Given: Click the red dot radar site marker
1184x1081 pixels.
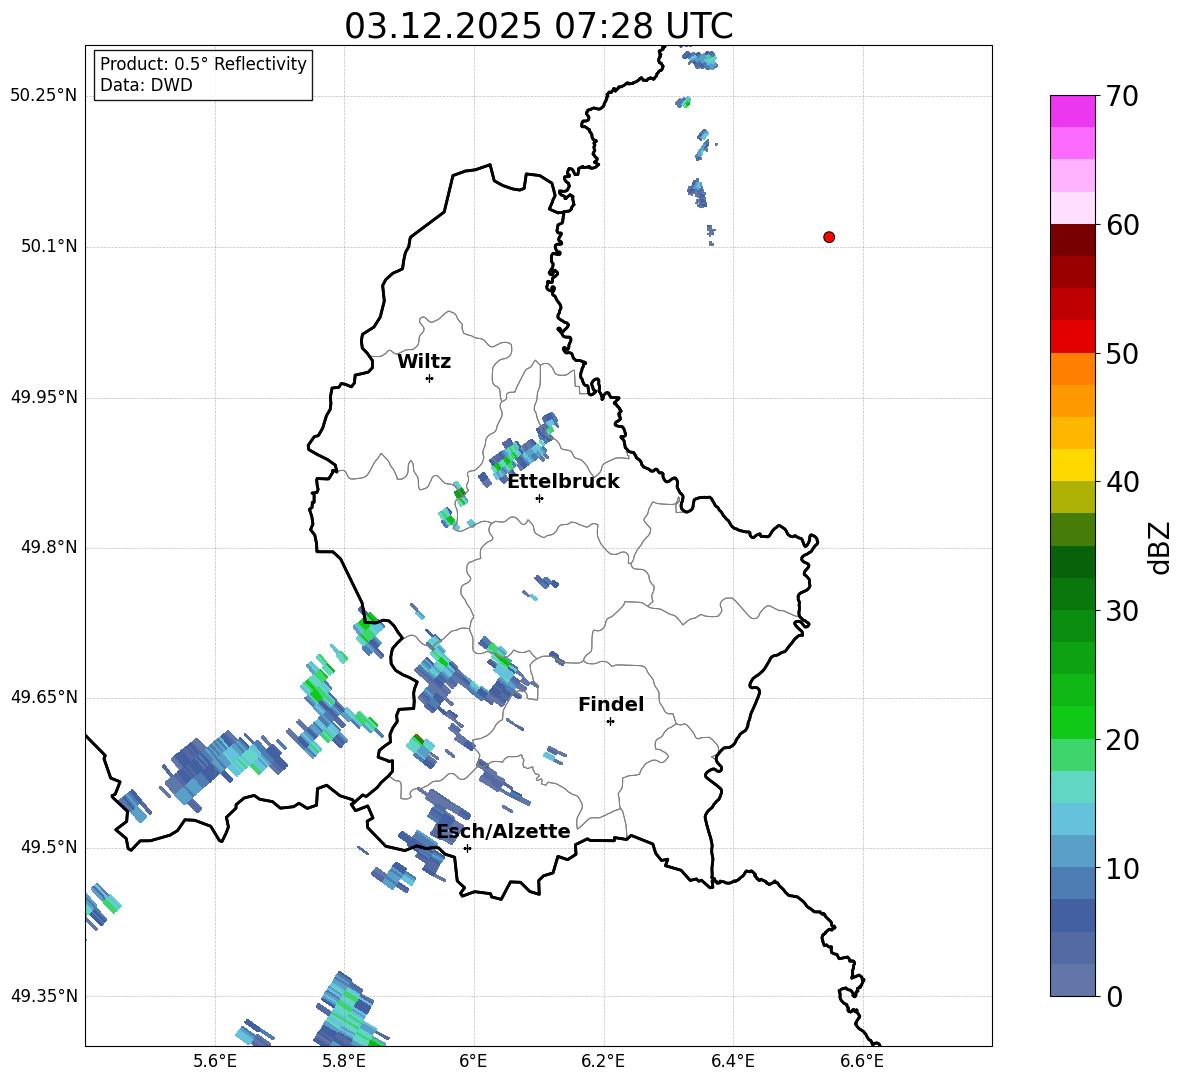Looking at the screenshot, I should coord(829,237).
